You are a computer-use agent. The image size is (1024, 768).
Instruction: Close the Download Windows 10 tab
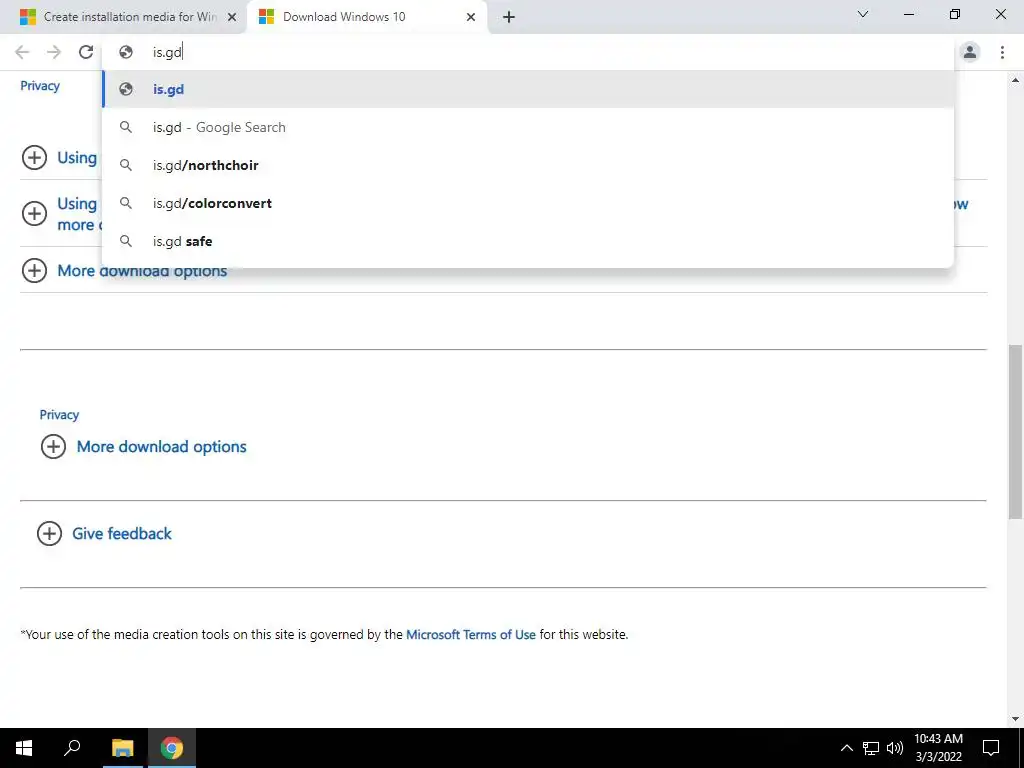point(471,17)
